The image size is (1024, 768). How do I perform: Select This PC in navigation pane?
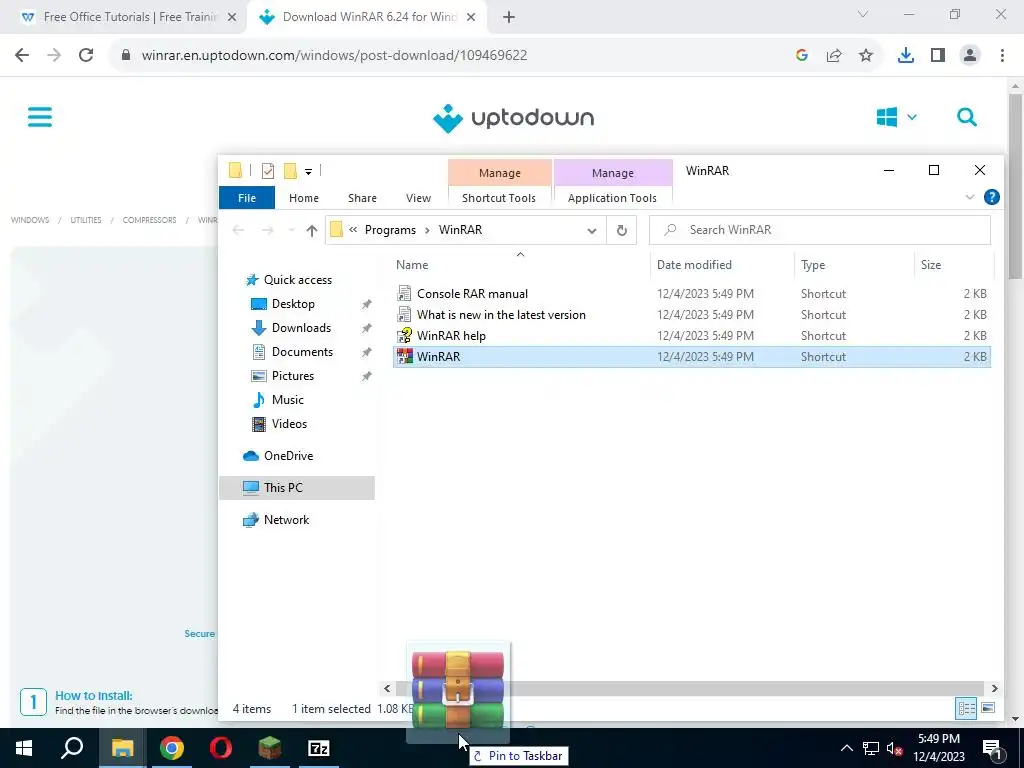coord(296,488)
